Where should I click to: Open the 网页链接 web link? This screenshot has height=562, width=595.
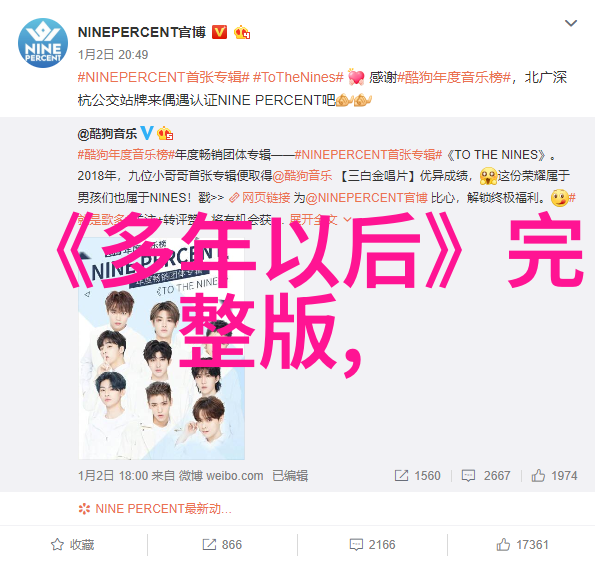(x=260, y=198)
